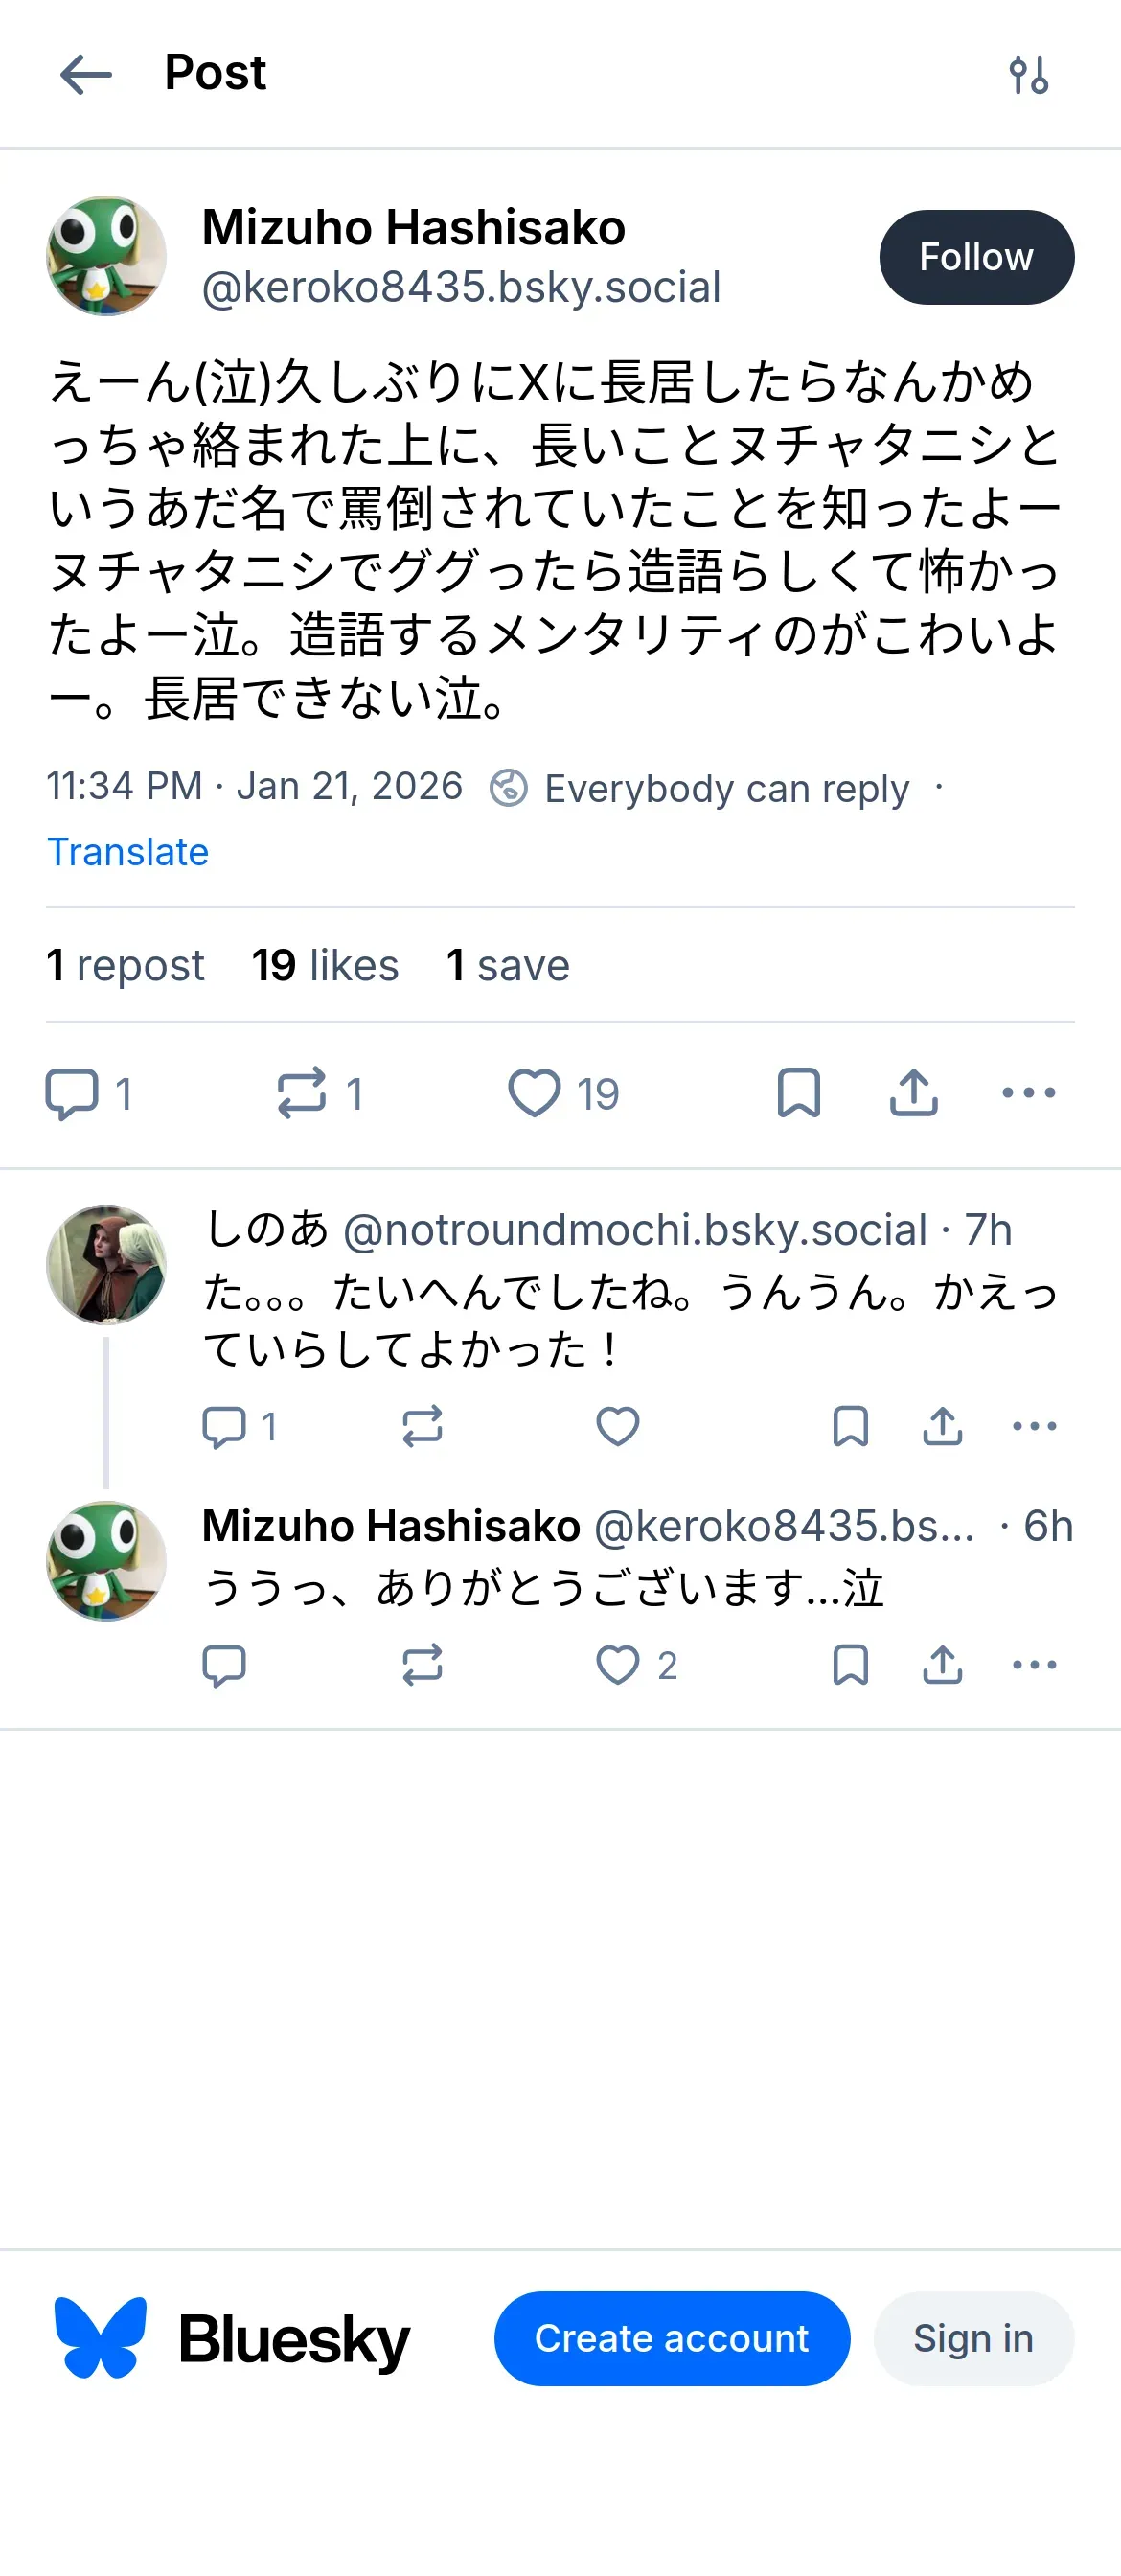View the 19 likes list
Image resolution: width=1121 pixels, height=2576 pixels.
click(325, 966)
